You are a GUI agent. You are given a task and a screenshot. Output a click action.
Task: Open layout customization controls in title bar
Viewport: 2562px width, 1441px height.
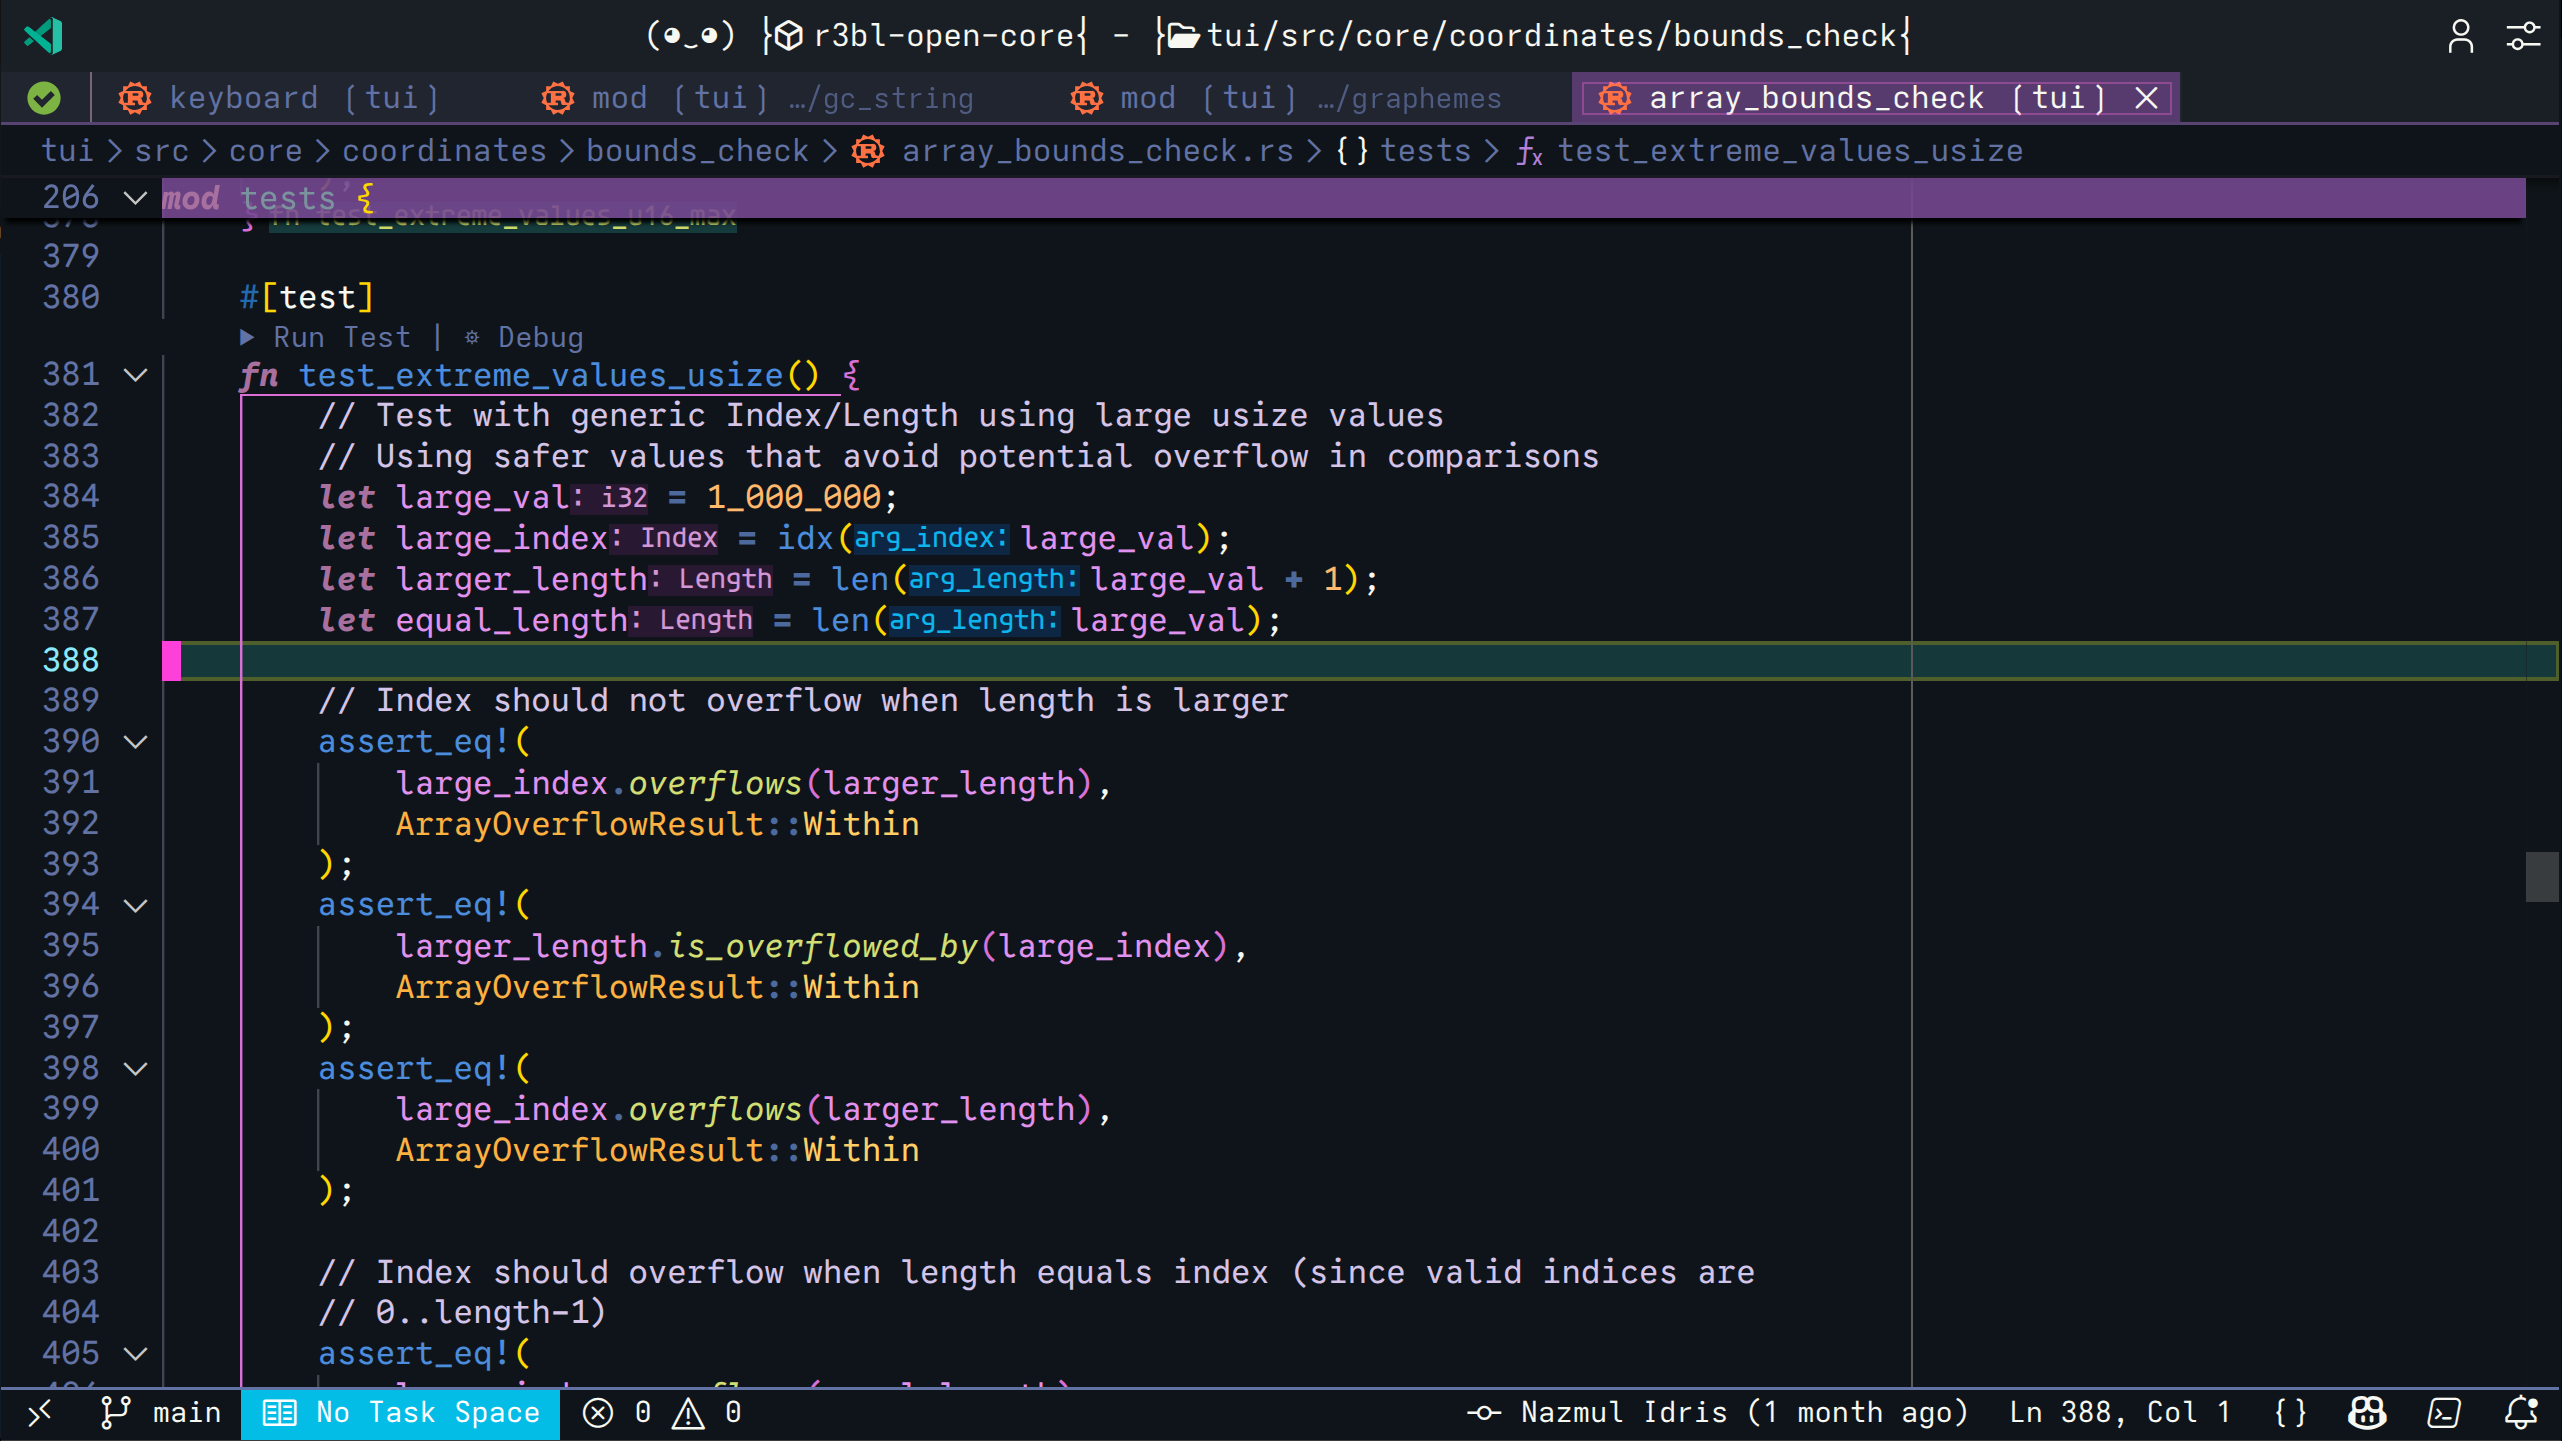tap(2522, 36)
